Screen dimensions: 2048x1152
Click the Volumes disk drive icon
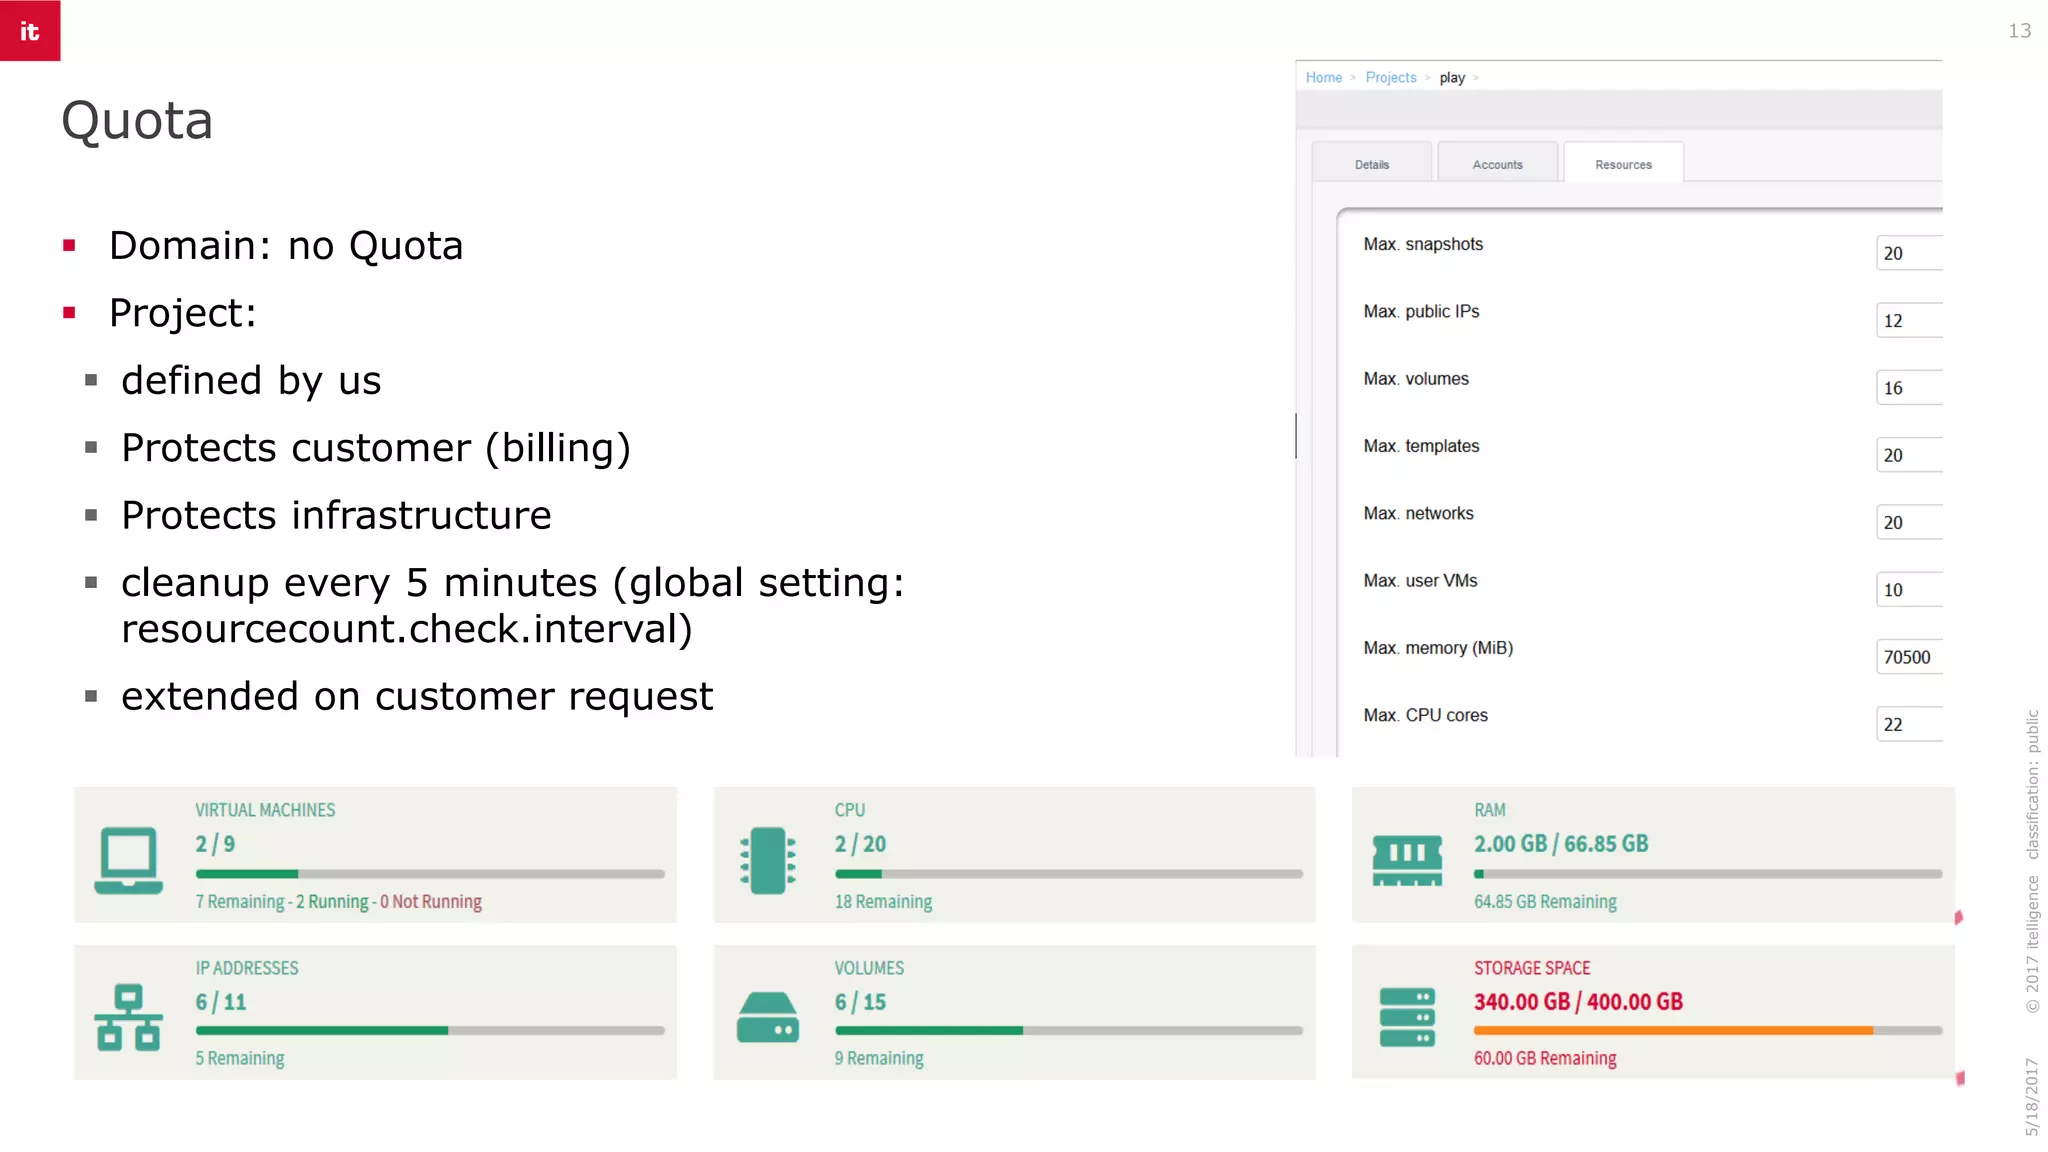coord(767,1017)
